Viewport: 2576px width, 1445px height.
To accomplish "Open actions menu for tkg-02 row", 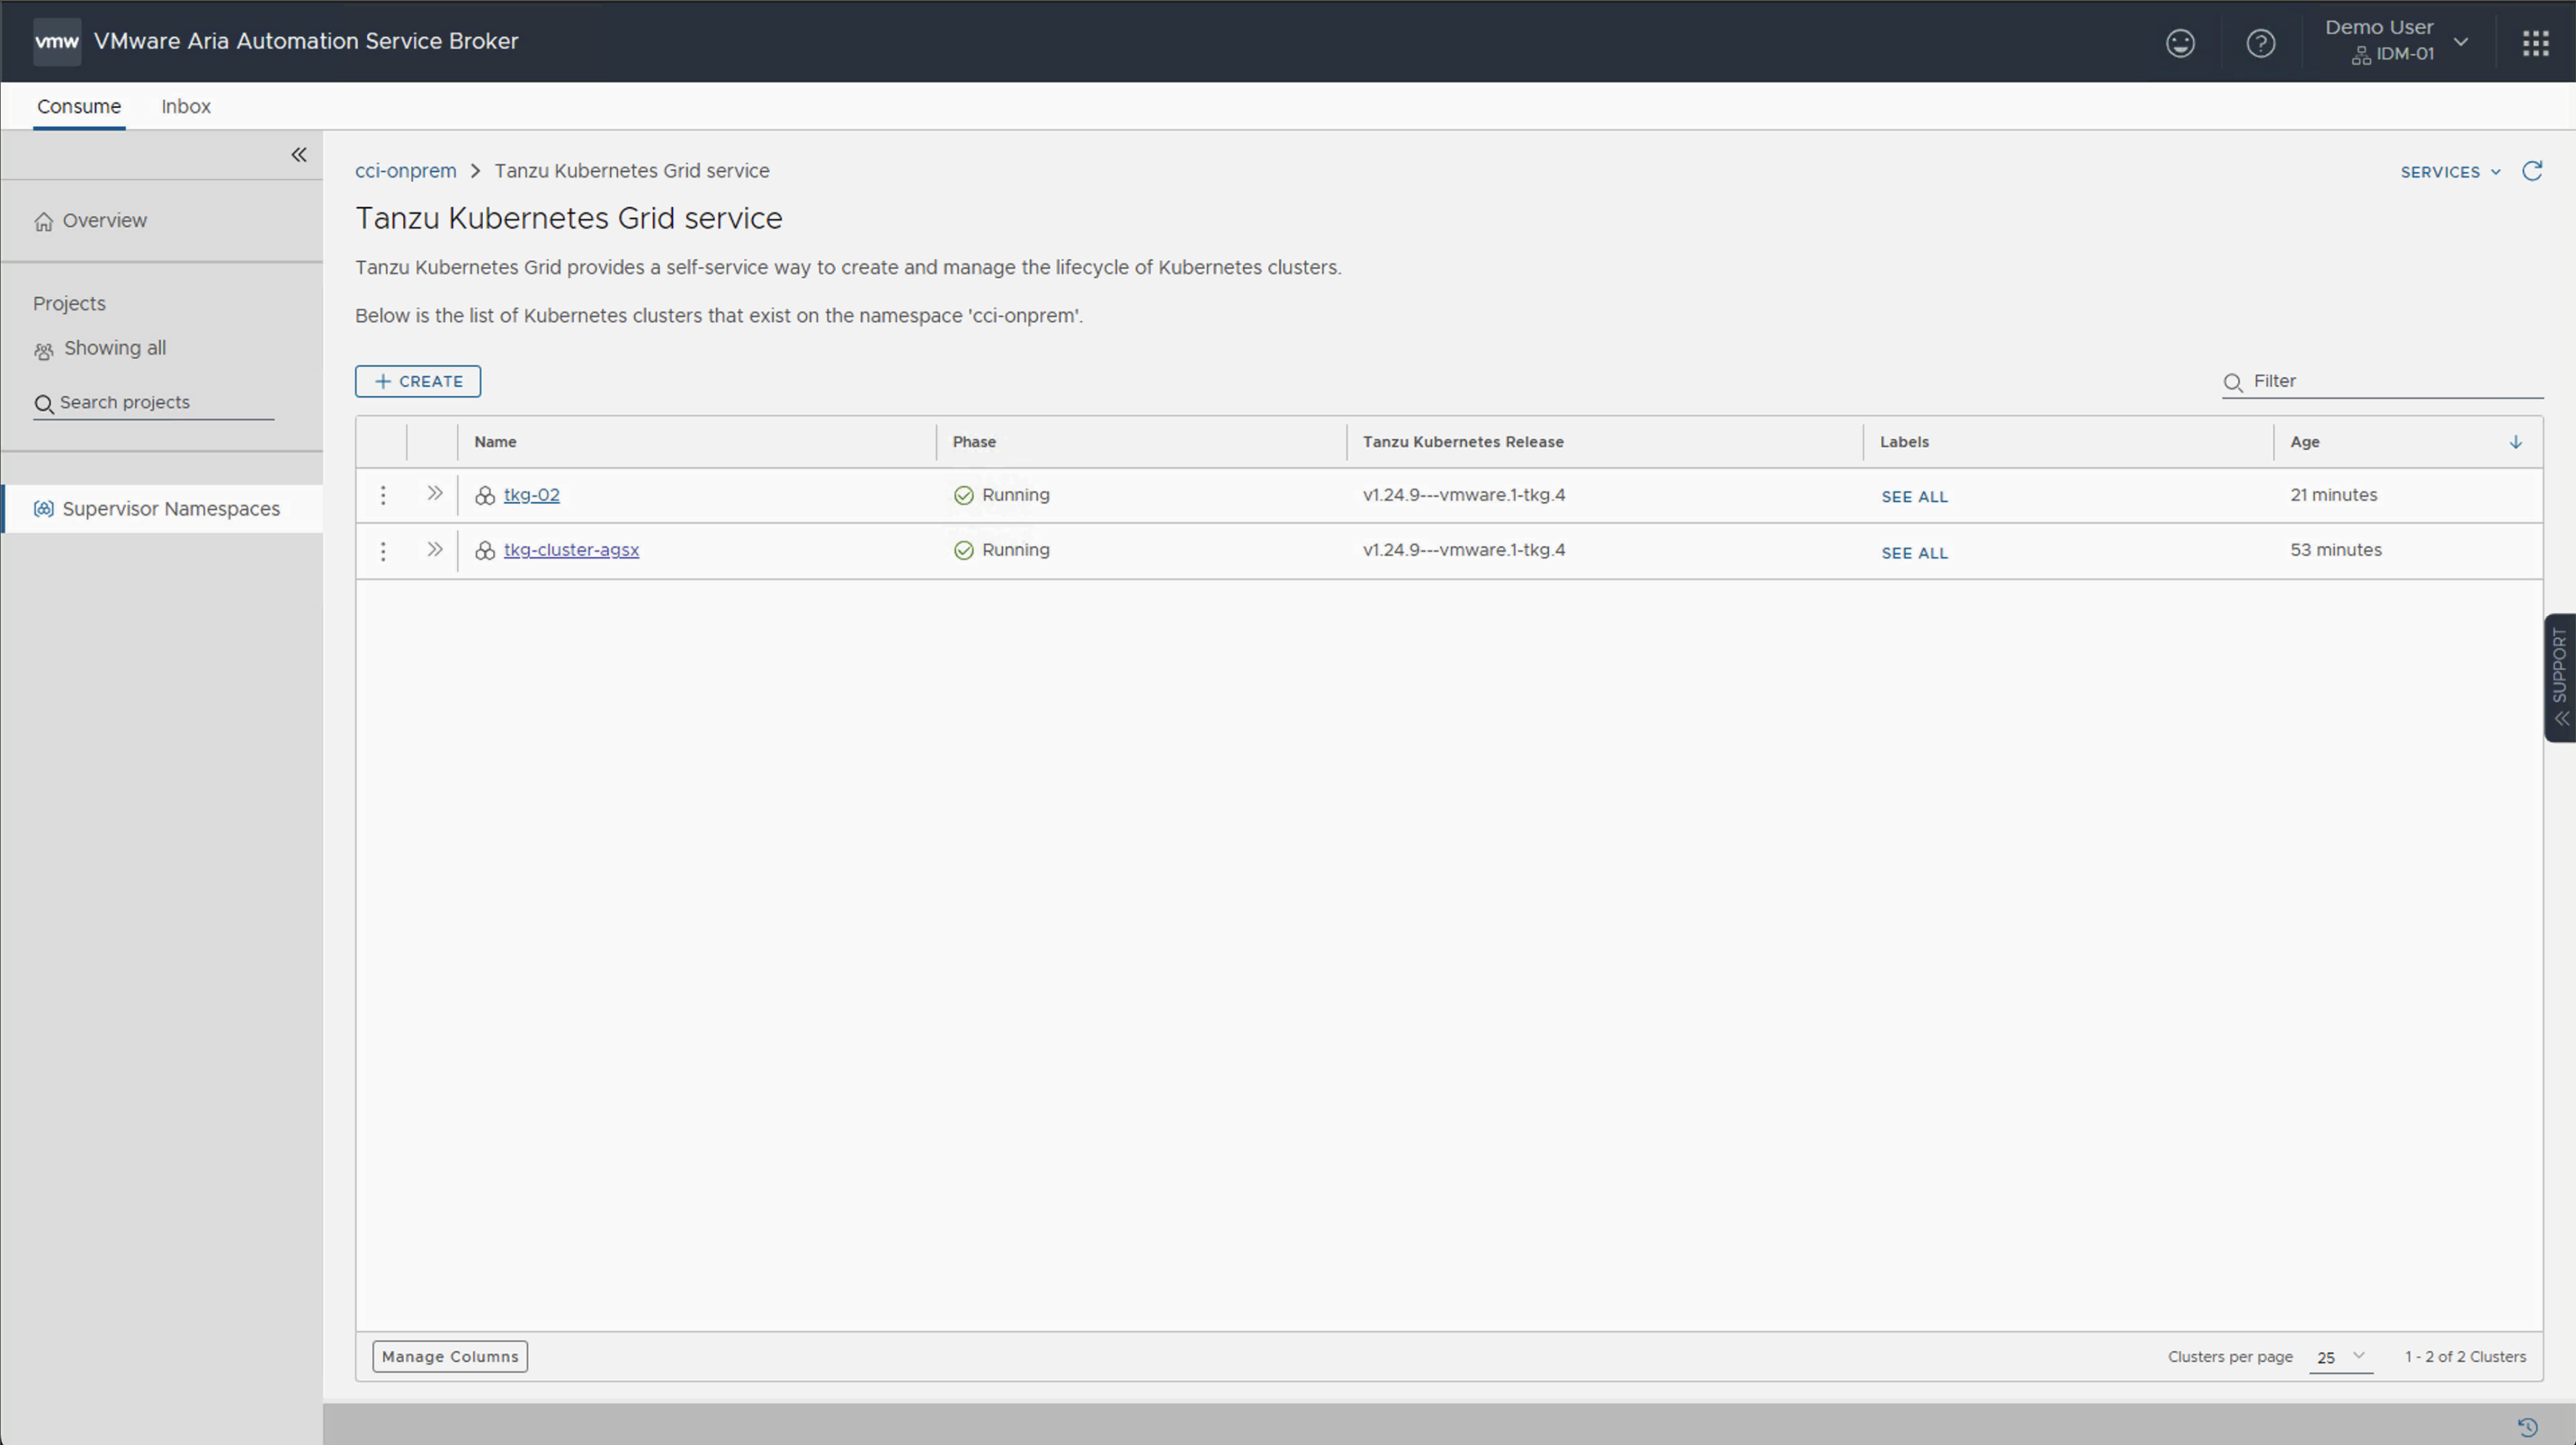I will click(383, 495).
